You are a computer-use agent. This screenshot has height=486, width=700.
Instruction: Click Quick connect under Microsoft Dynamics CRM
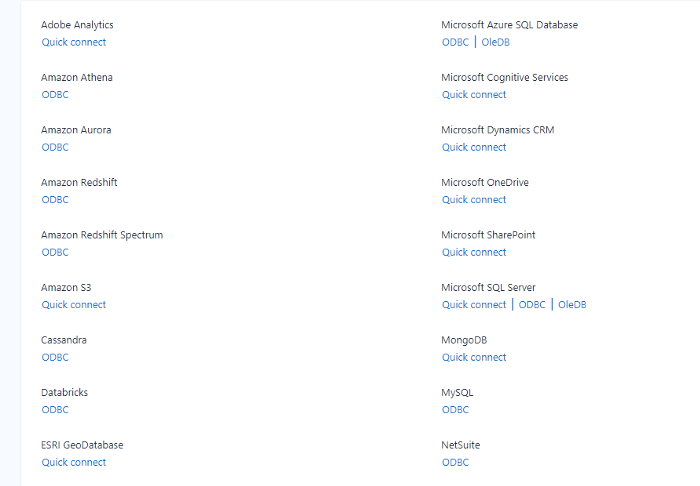tap(474, 147)
